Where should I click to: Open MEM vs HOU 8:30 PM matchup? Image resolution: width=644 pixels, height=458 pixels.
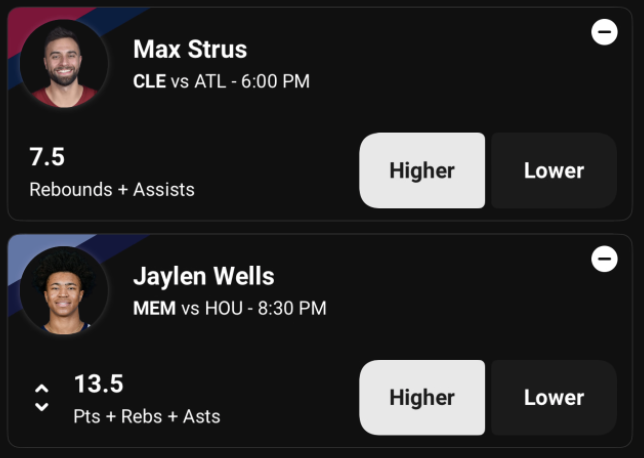(x=230, y=308)
